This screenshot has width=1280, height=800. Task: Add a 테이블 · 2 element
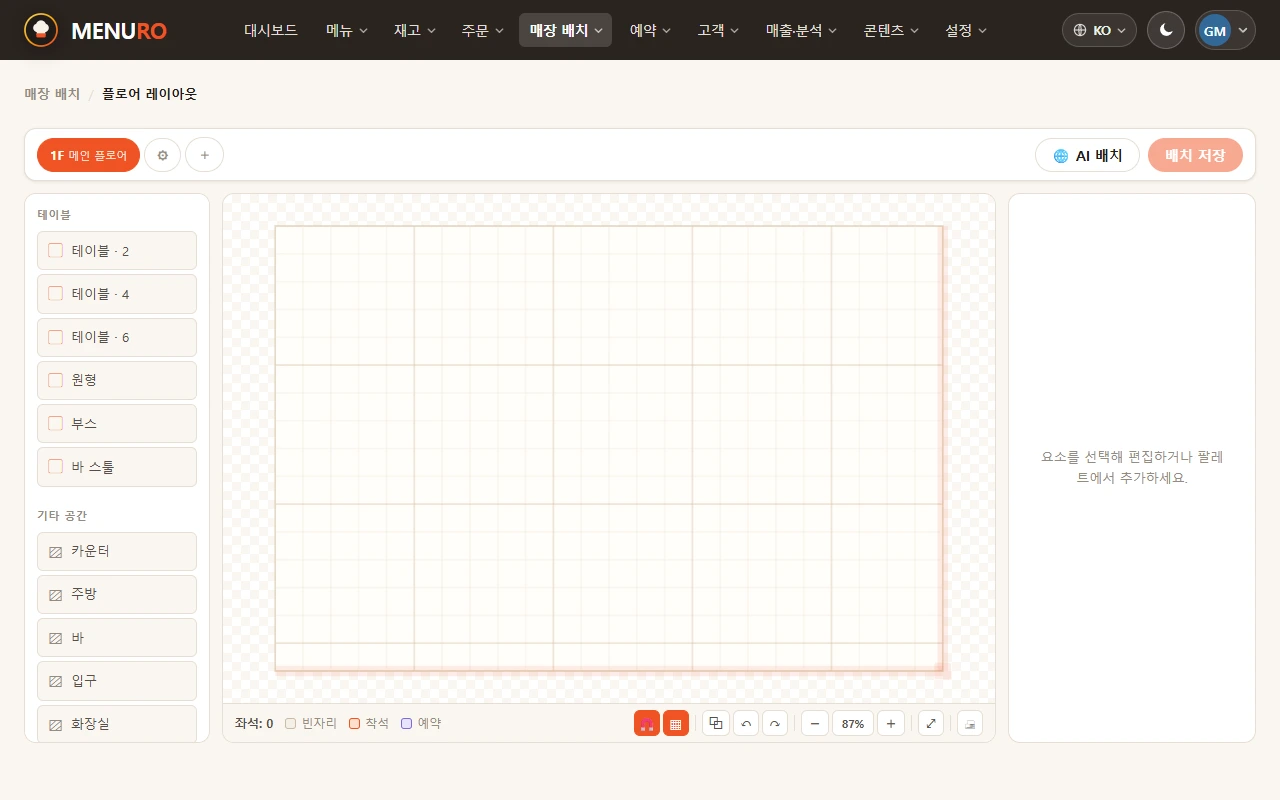(x=117, y=251)
